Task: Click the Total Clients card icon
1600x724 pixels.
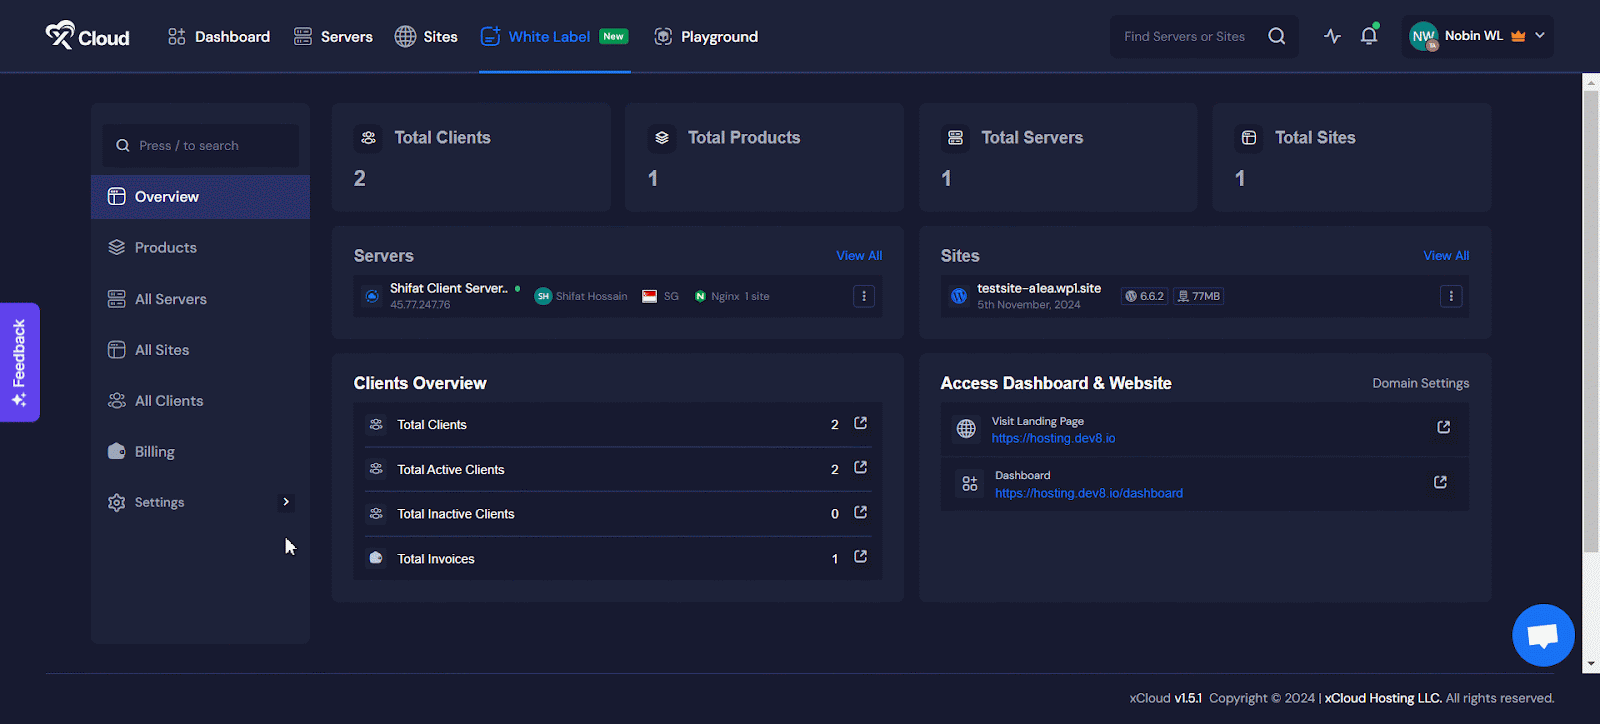Action: click(x=368, y=138)
